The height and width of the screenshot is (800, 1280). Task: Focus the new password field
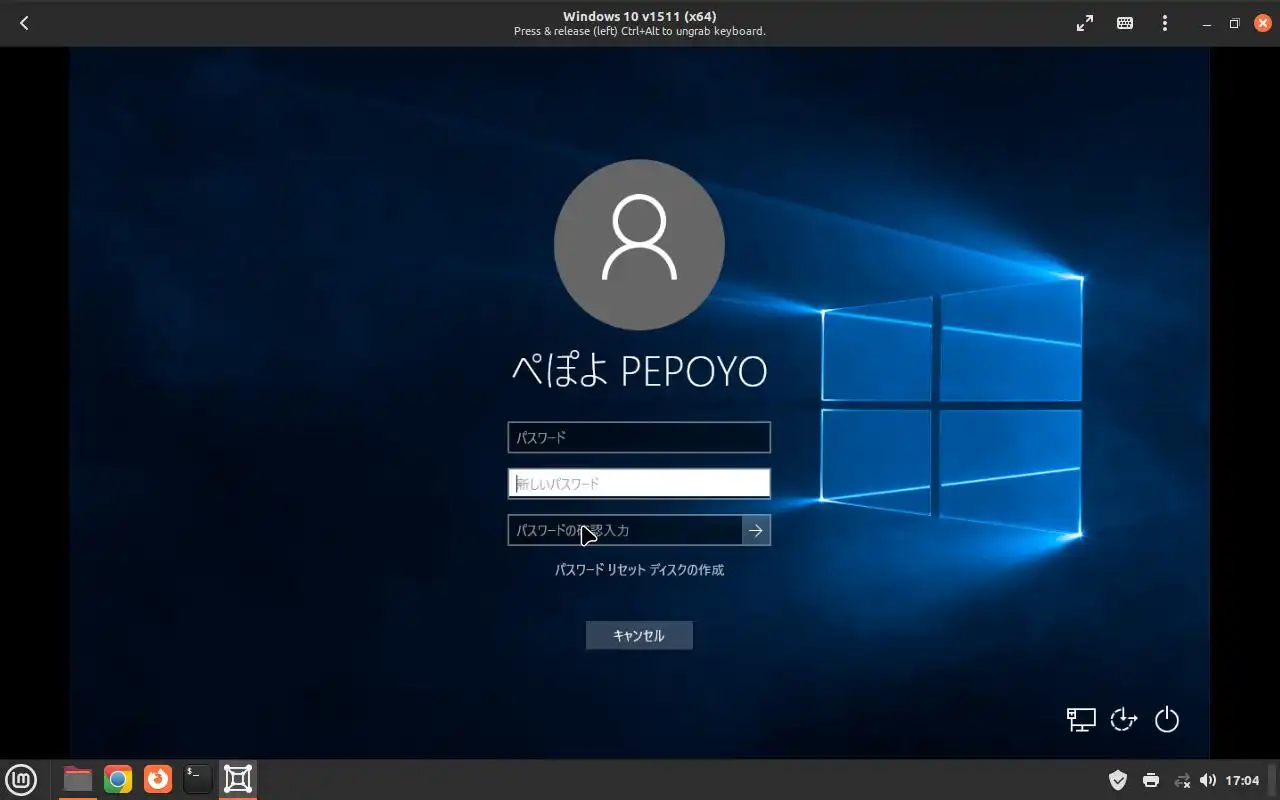(x=639, y=484)
